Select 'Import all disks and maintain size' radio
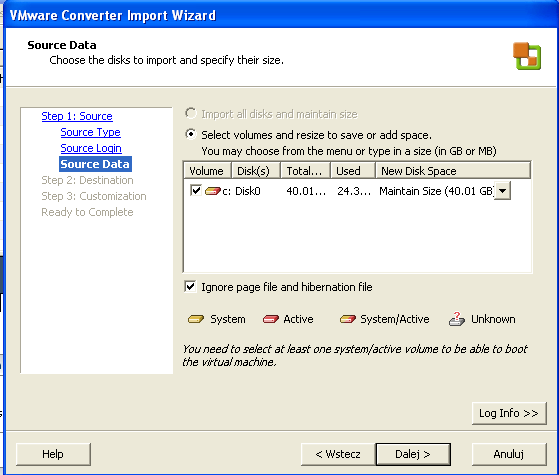The width and height of the screenshot is (559, 475). (x=191, y=113)
